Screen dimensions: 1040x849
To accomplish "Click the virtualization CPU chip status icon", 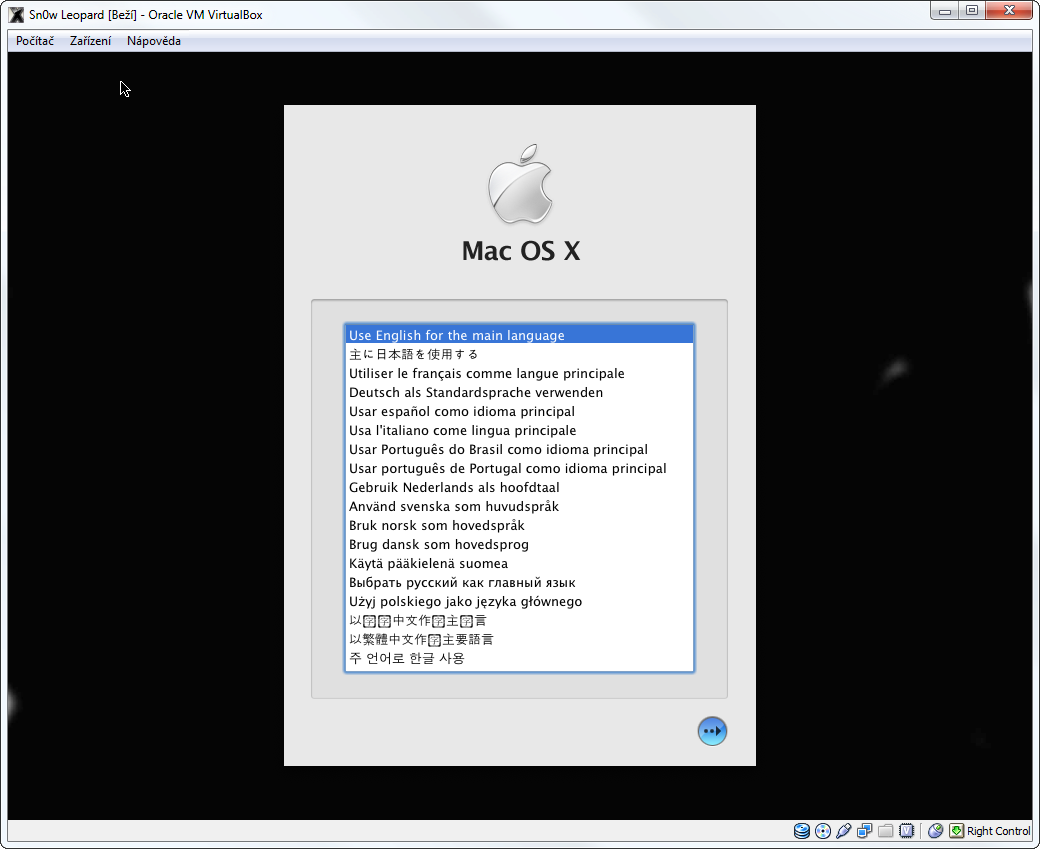I will click(907, 831).
